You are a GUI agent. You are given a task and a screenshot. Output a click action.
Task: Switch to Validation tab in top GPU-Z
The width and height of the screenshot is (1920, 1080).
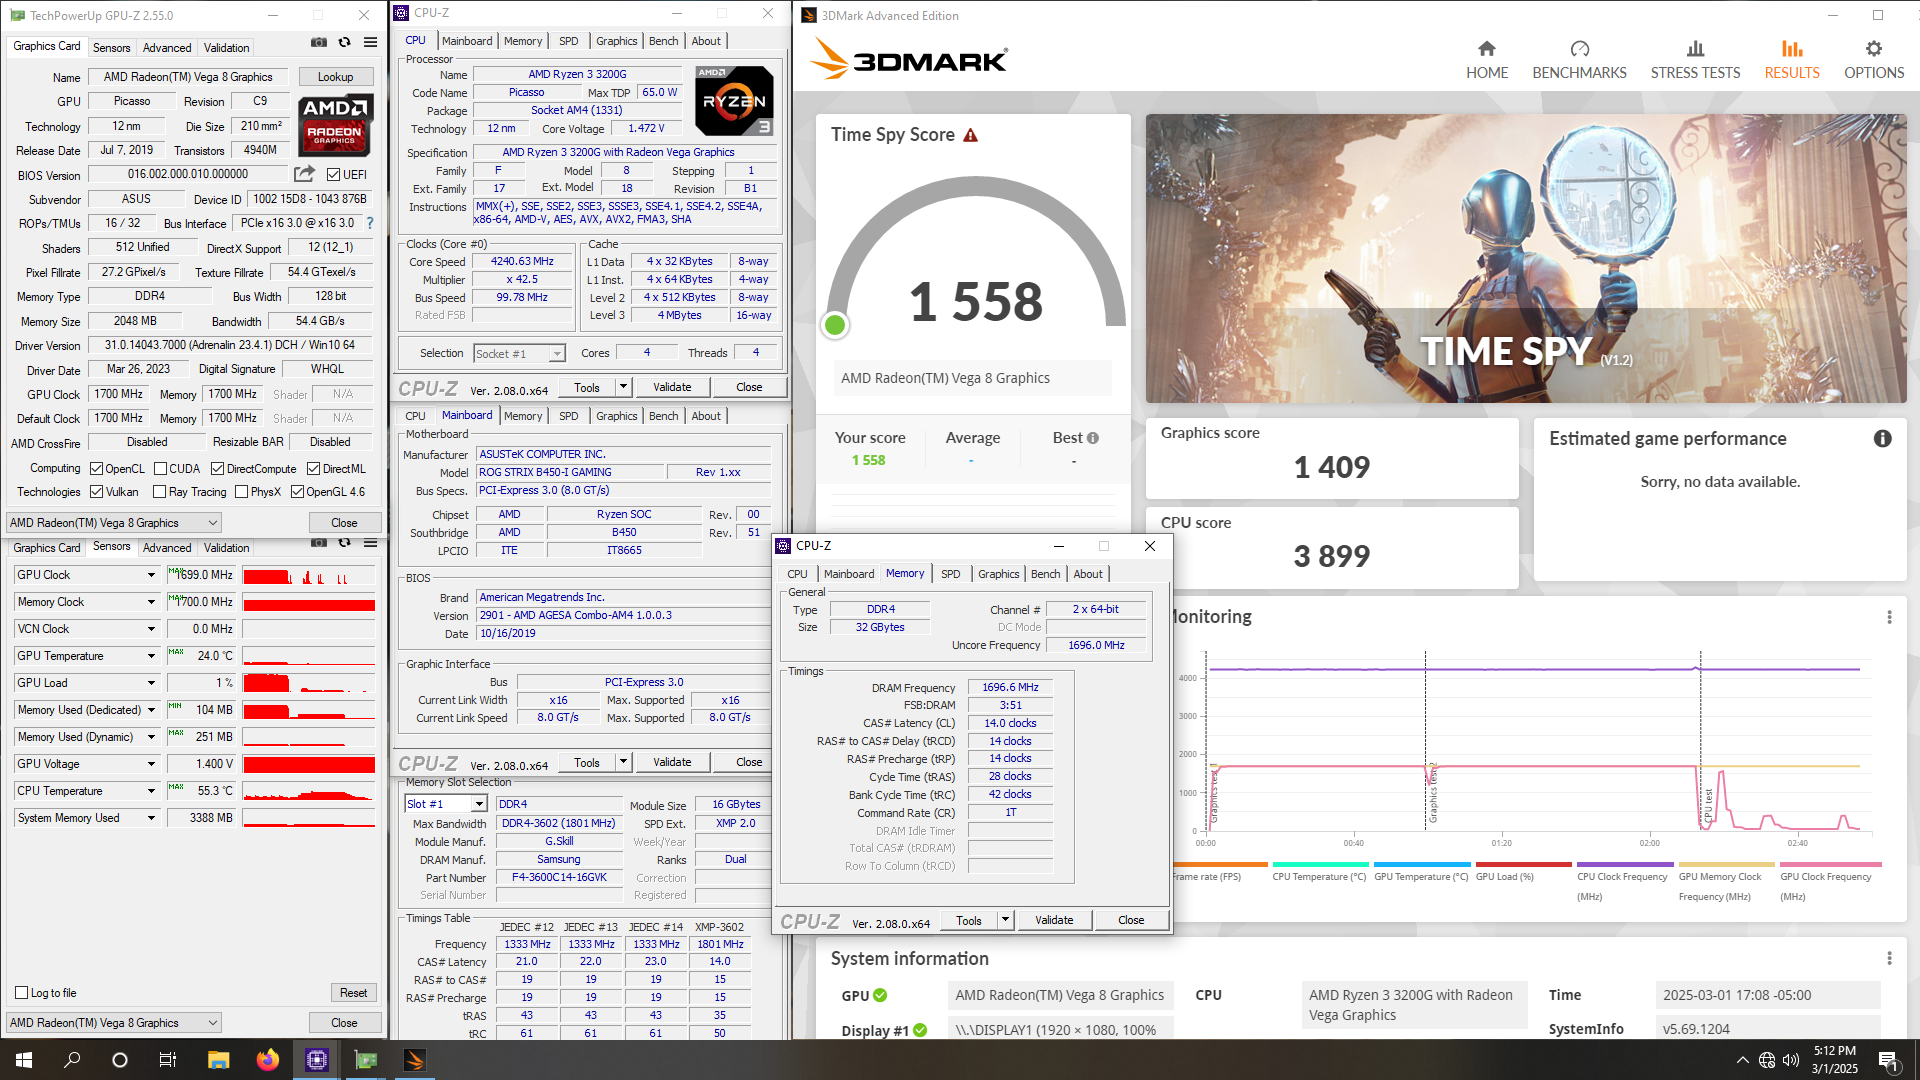point(227,48)
